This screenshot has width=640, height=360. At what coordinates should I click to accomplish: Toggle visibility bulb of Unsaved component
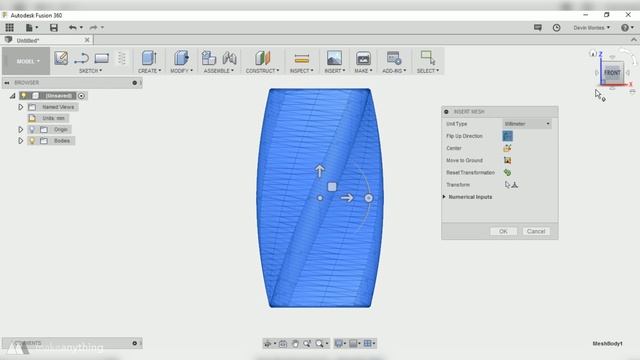pyautogui.click(x=24, y=96)
